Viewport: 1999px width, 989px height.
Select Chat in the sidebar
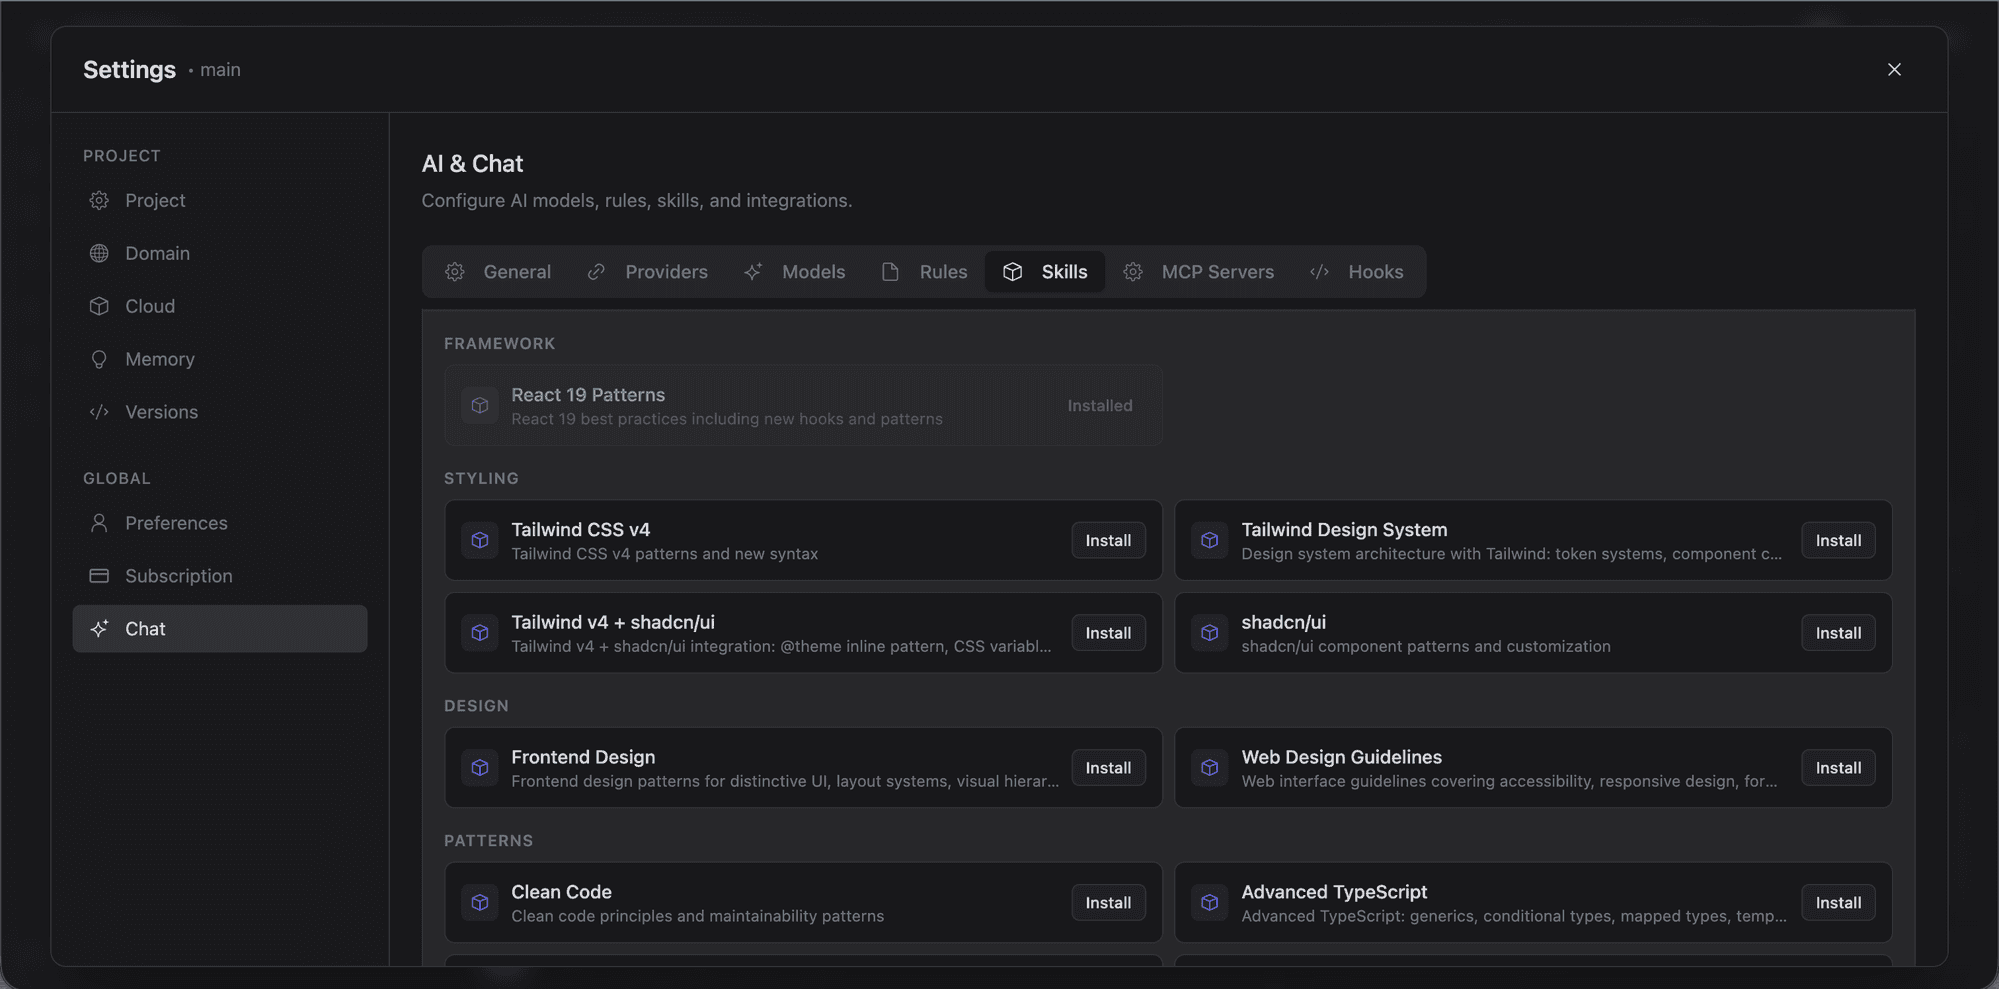220,629
